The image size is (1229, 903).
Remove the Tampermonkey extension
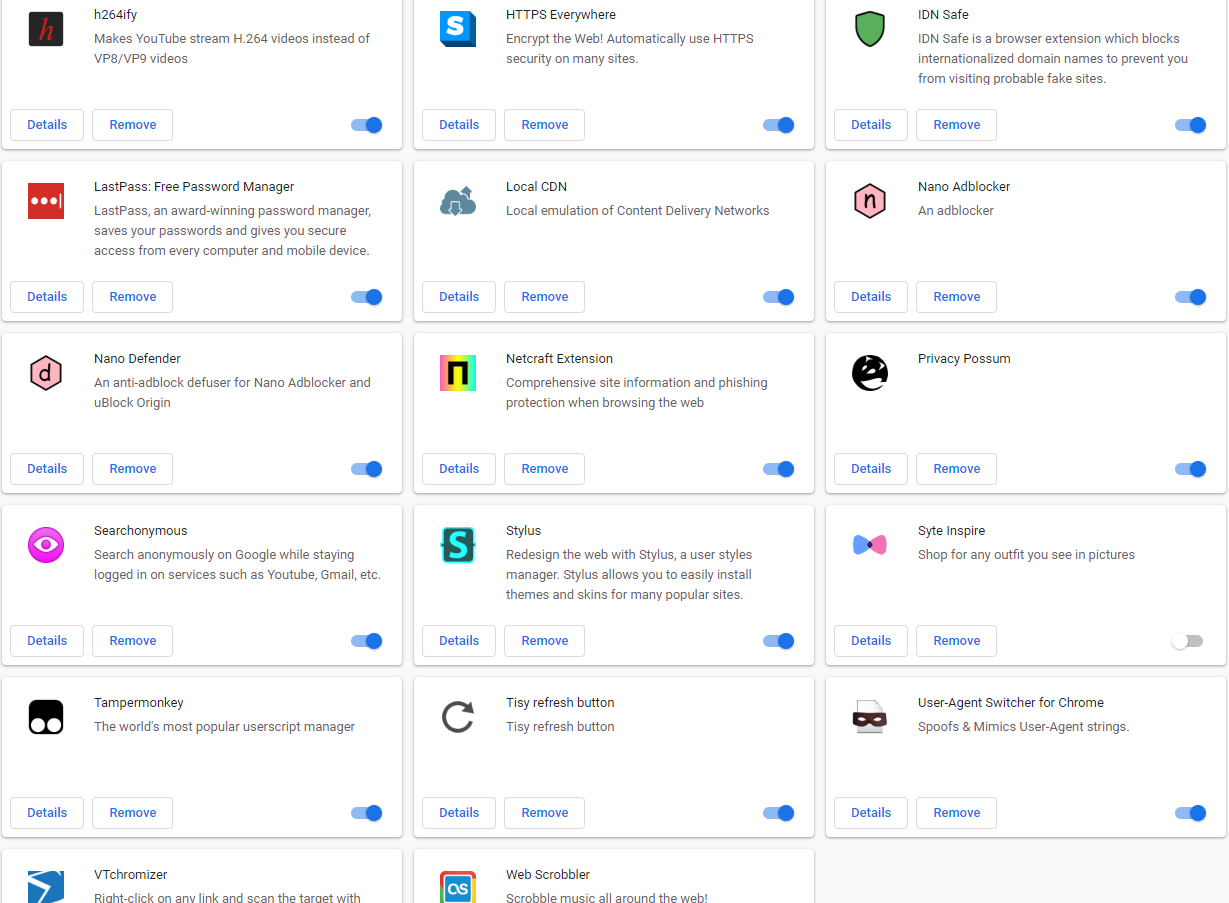(x=133, y=813)
